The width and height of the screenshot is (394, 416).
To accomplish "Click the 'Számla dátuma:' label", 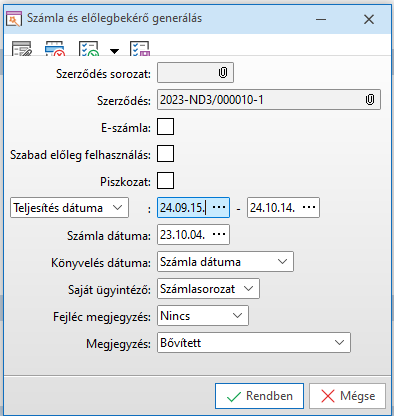I will (x=109, y=236).
